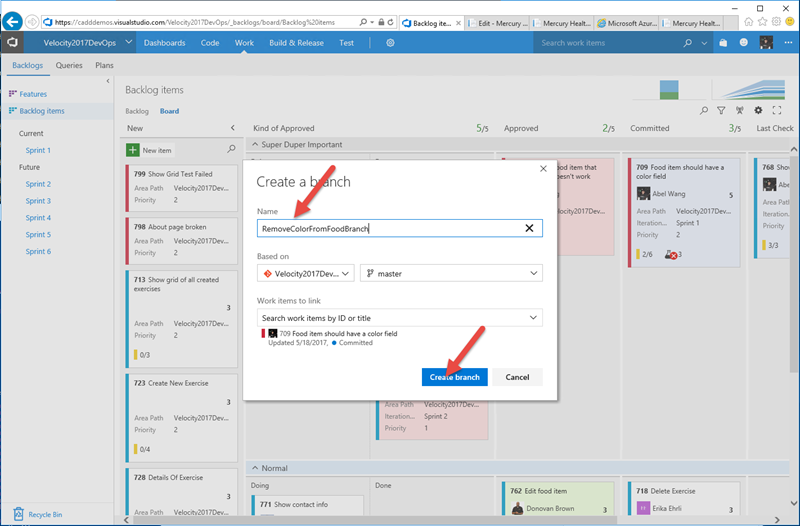Click the Create branch button
This screenshot has width=800, height=526.
(x=455, y=377)
